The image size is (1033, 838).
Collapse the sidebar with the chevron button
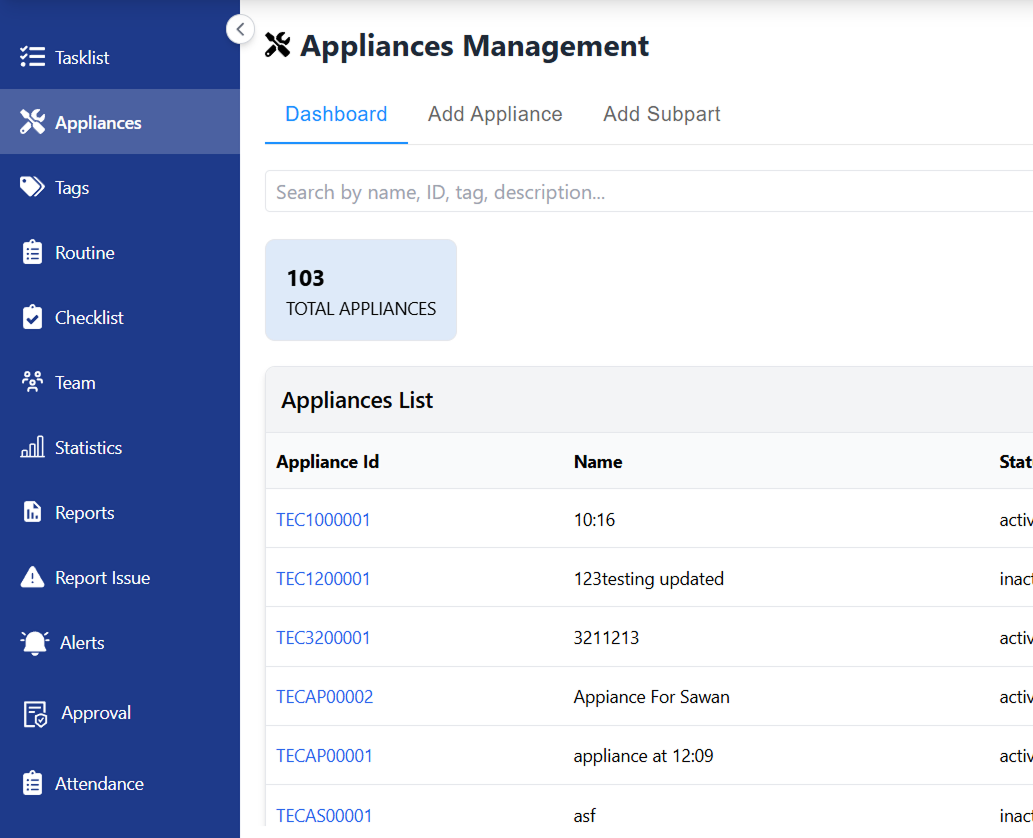click(240, 29)
